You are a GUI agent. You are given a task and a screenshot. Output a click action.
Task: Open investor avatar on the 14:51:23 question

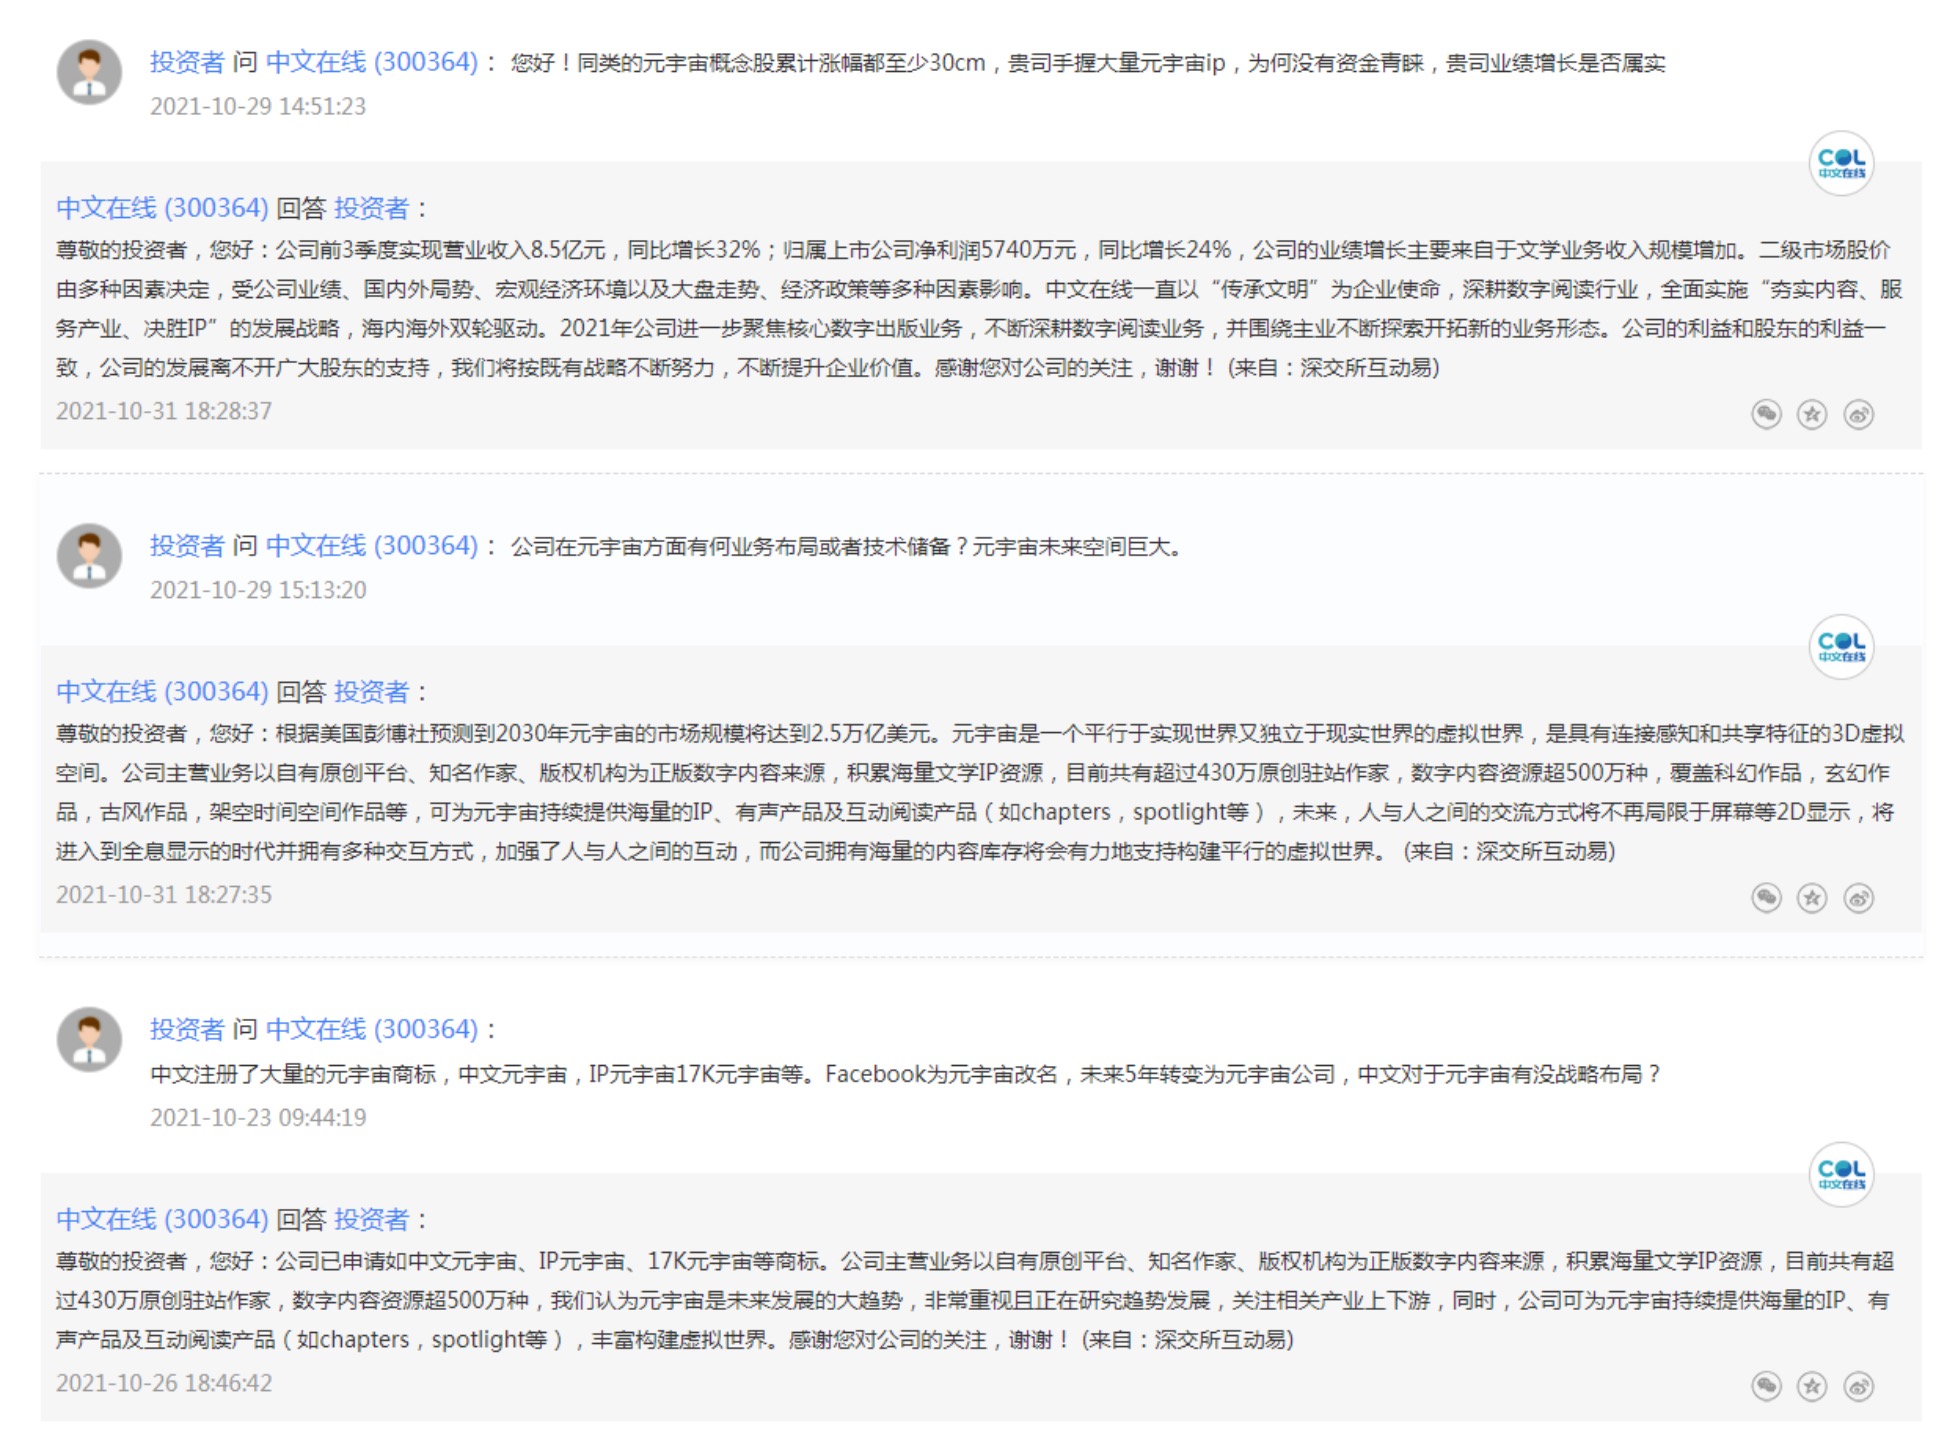pos(90,72)
